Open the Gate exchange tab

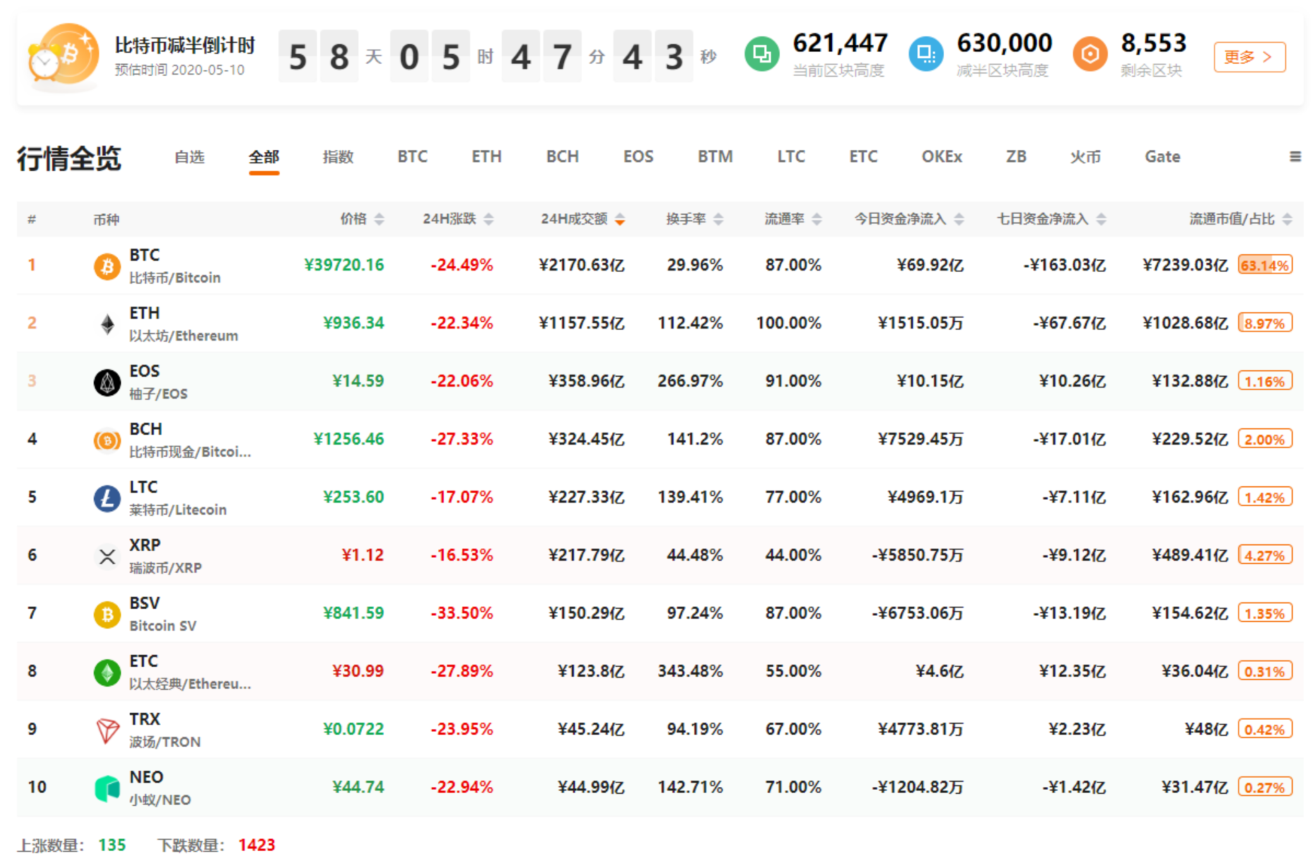(1162, 157)
